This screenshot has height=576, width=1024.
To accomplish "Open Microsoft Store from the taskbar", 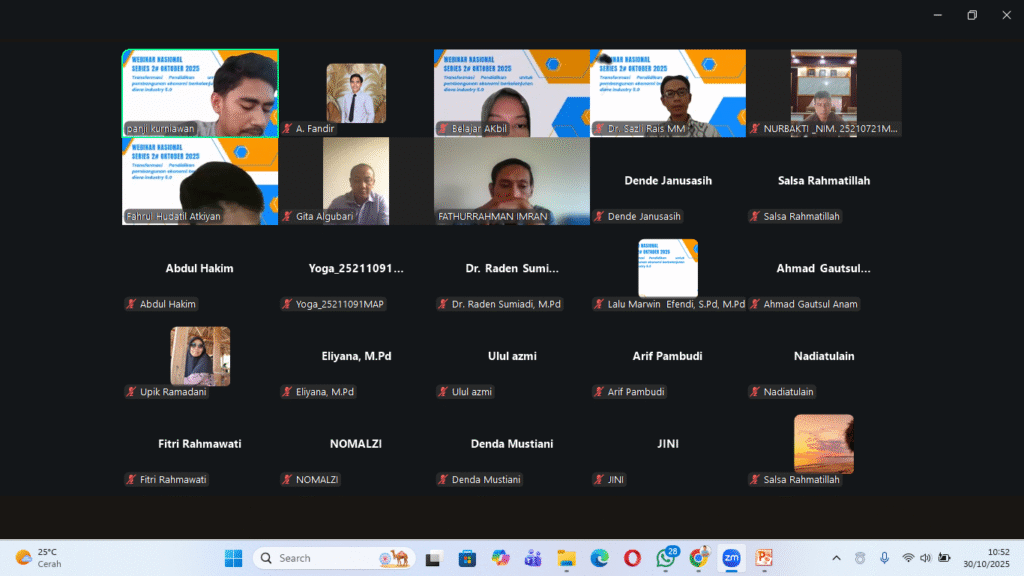I will coord(467,558).
